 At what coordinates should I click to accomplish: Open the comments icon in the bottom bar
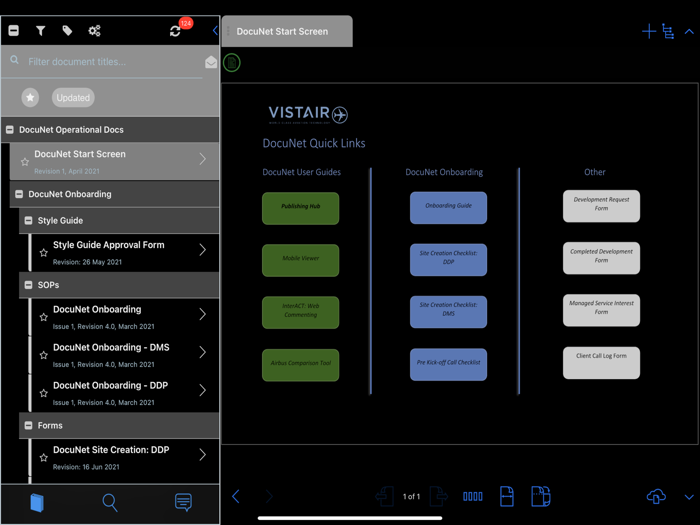point(183,503)
